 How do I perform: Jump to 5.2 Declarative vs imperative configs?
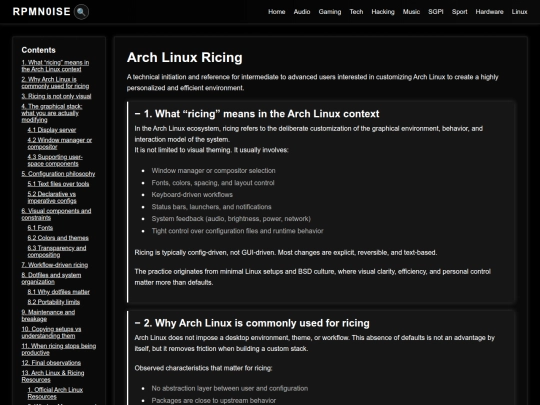click(52, 197)
